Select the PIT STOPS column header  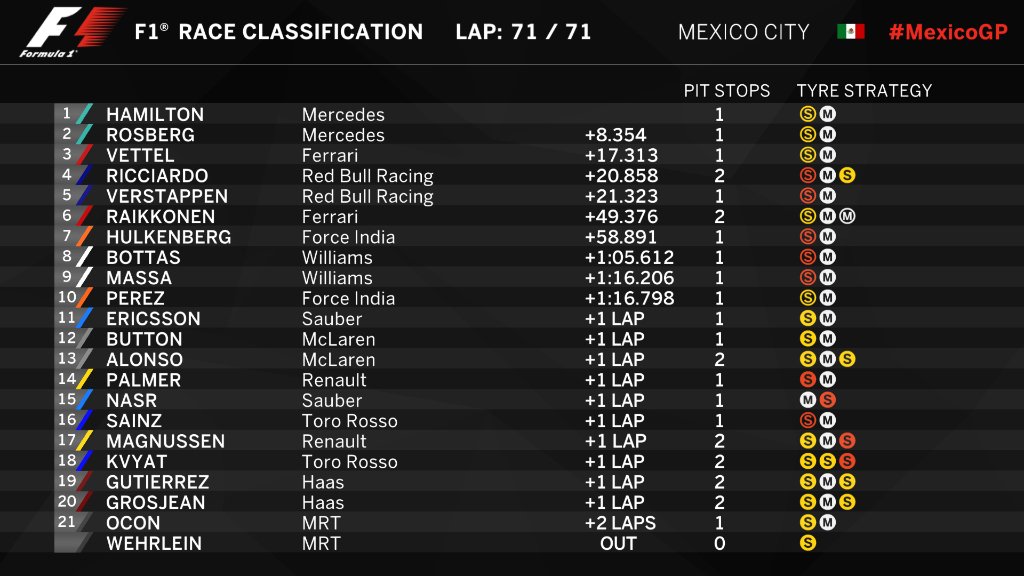pyautogui.click(x=727, y=91)
